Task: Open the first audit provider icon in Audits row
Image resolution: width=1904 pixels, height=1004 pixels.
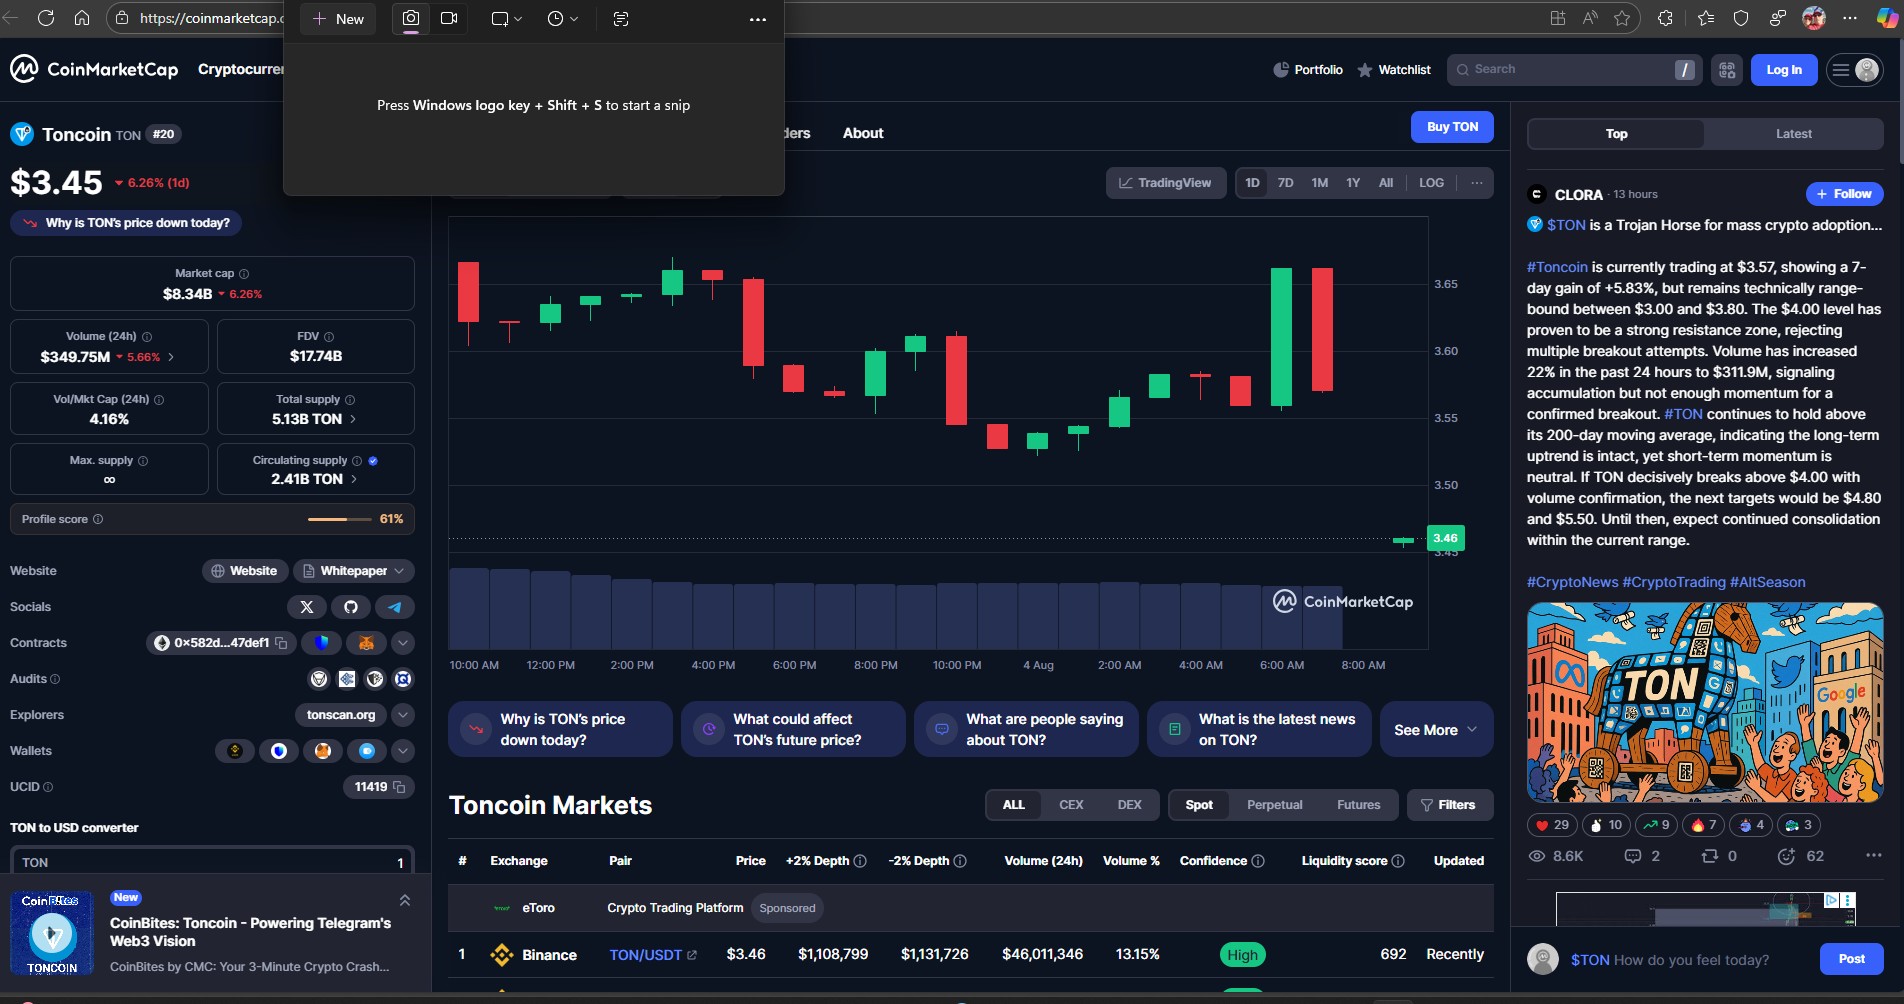Action: pos(319,679)
